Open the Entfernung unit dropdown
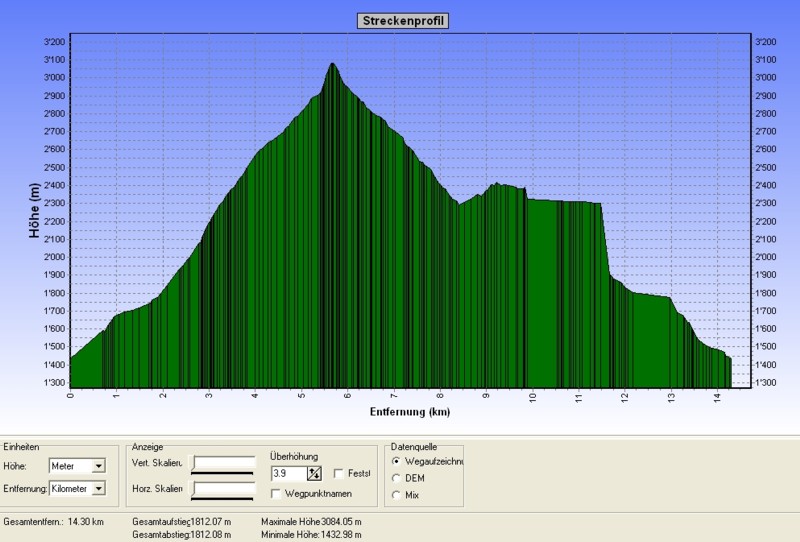The width and height of the screenshot is (800, 542). 98,488
